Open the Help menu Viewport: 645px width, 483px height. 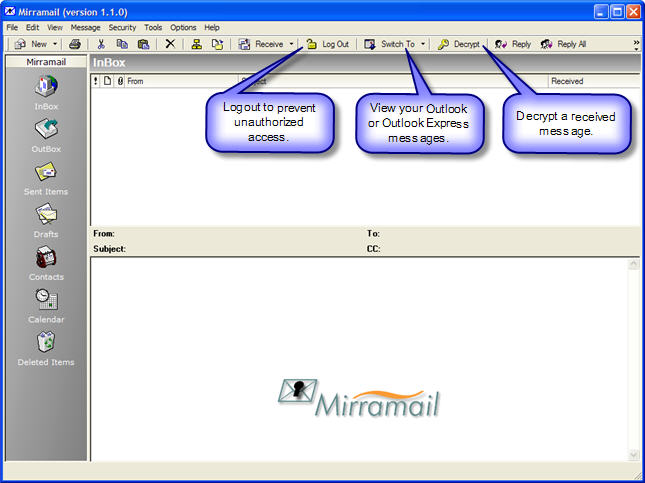pos(212,28)
